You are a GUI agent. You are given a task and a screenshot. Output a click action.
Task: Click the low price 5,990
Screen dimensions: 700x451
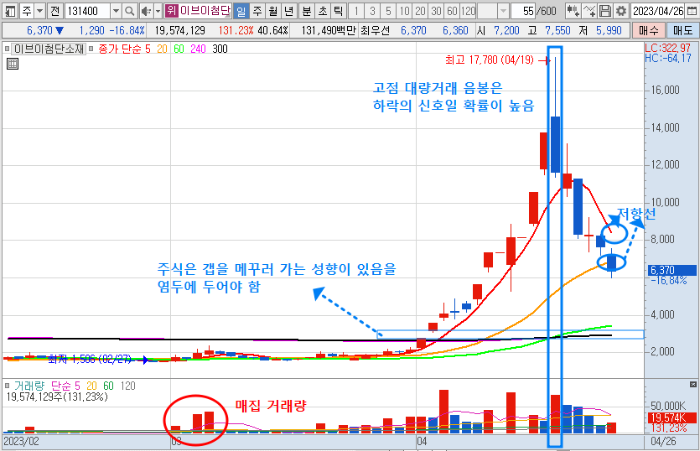point(608,31)
